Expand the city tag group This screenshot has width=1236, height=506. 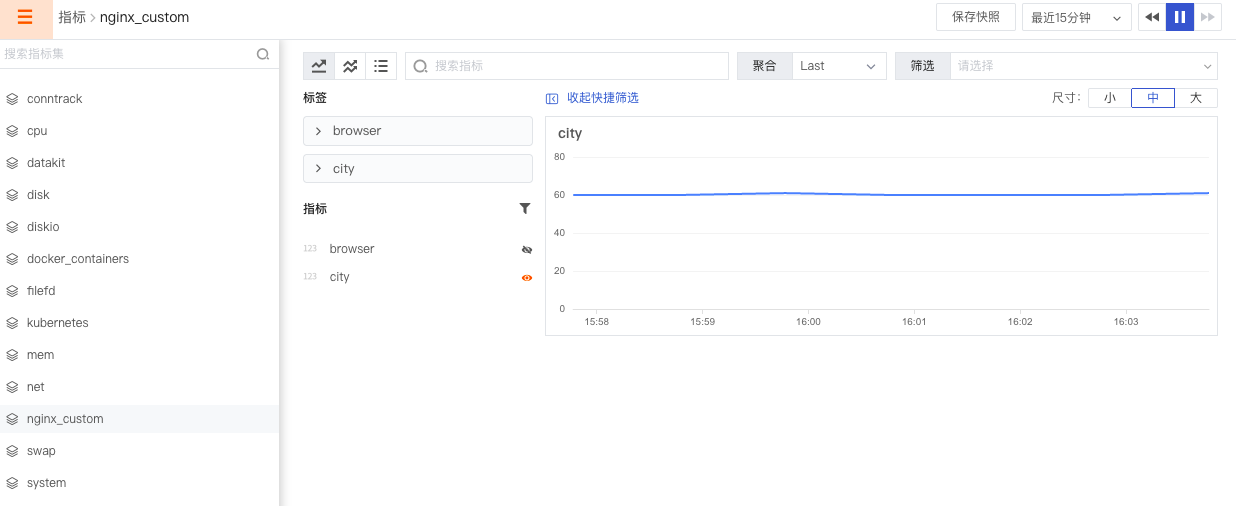click(x=417, y=169)
